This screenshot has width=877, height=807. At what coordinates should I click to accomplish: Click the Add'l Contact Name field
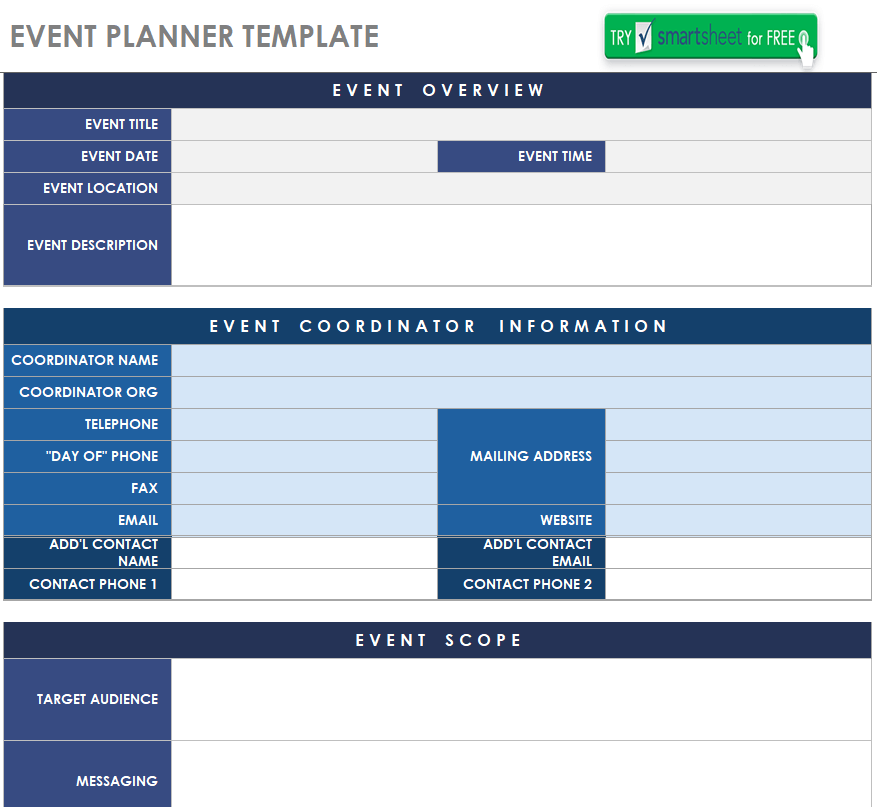(304, 553)
